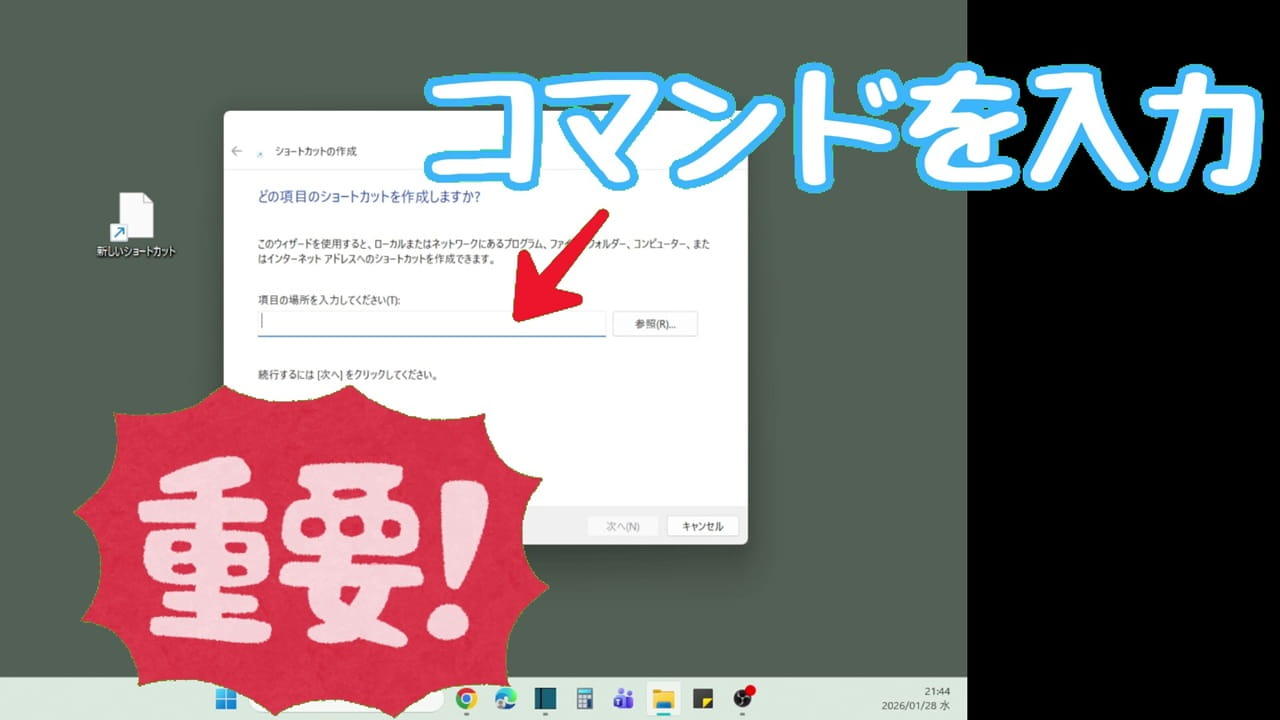
Task: Click the キャンセル button to dismiss the wizard
Action: click(x=702, y=525)
